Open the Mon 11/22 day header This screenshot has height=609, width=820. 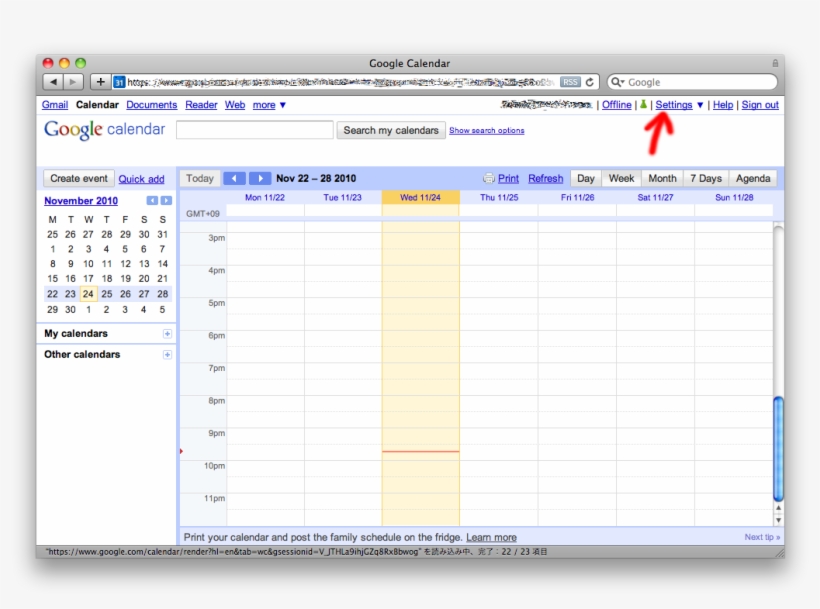[265, 198]
